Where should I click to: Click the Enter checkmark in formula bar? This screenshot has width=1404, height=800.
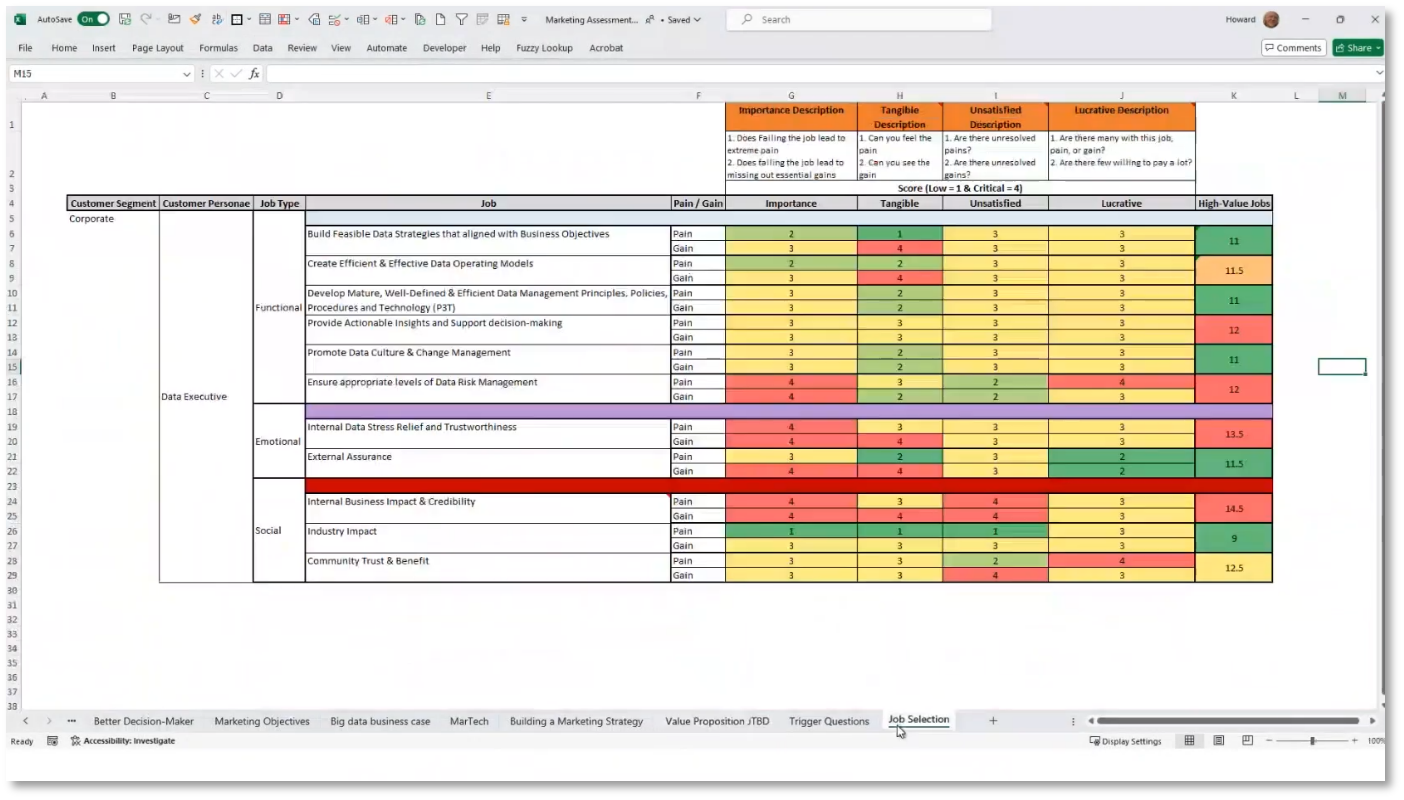pos(237,74)
